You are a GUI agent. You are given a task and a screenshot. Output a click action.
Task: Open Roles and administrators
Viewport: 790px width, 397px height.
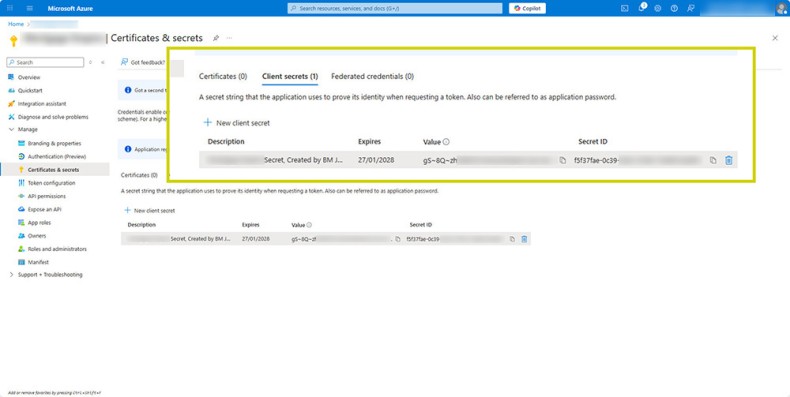(57, 249)
